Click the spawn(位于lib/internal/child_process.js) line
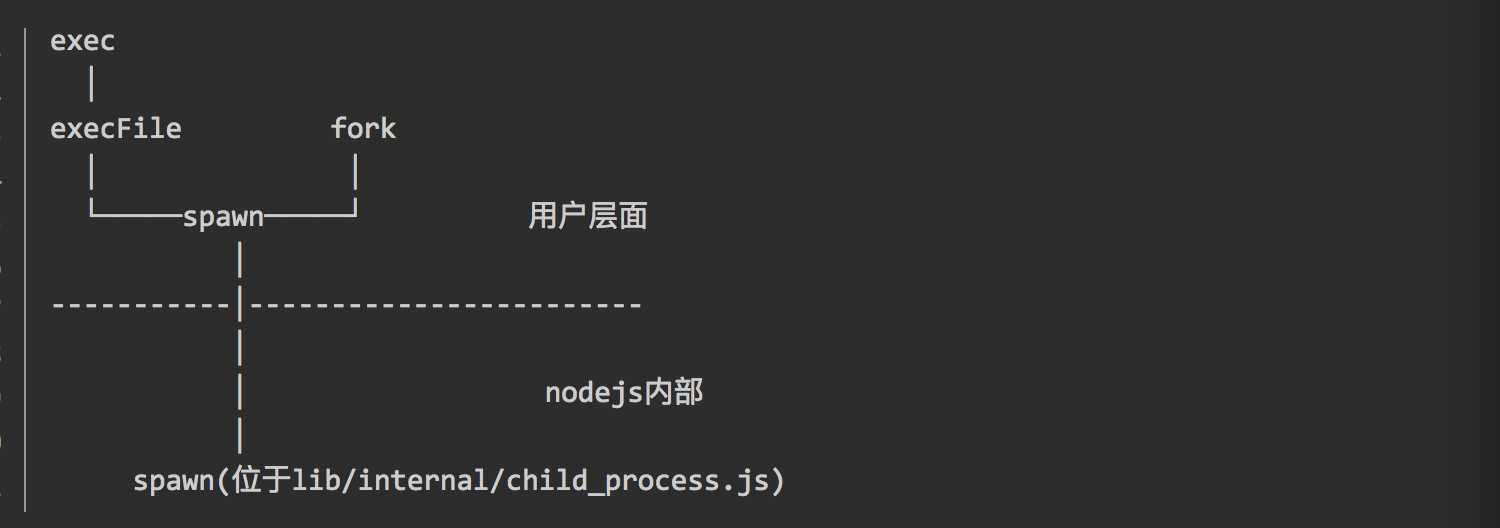Screen dimensions: 1500x528 point(459,482)
